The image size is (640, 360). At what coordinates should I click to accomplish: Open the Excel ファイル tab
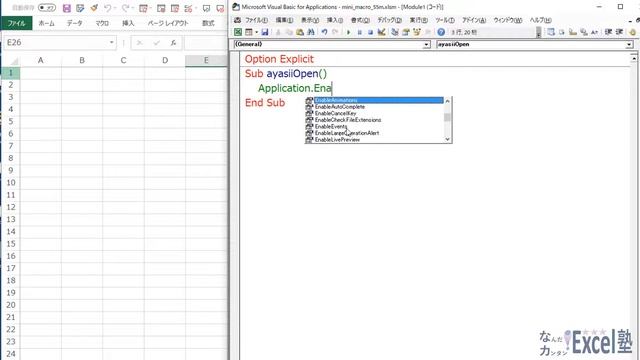click(x=16, y=23)
